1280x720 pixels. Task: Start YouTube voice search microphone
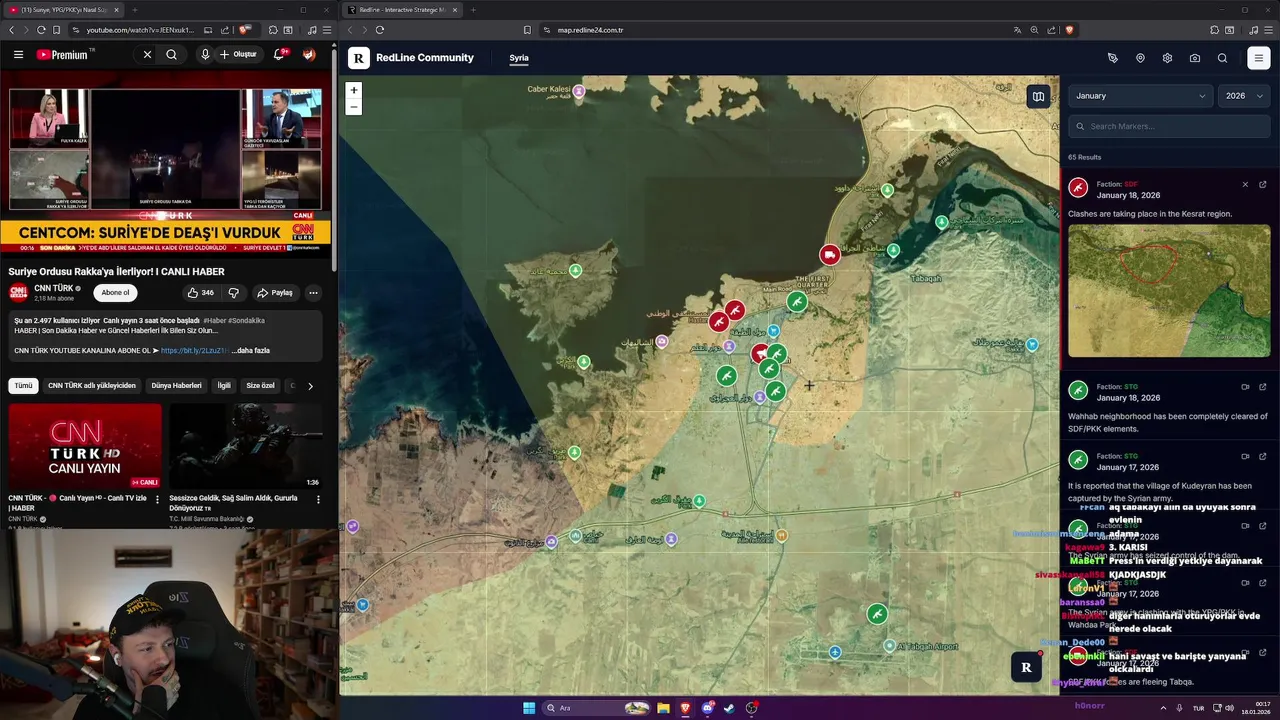tap(205, 54)
